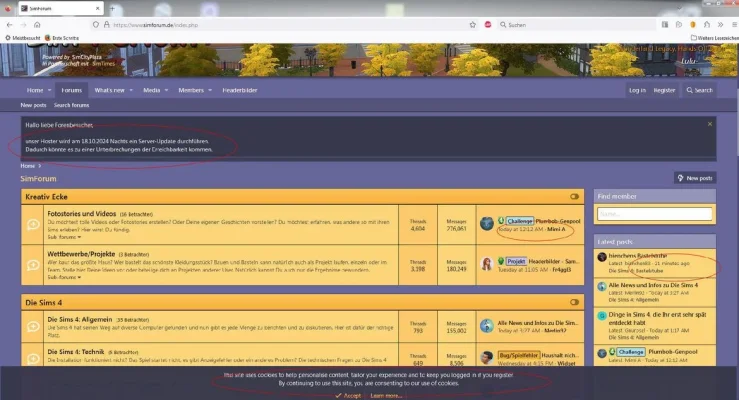The height and width of the screenshot is (400, 739).
Task: Open the avatar beside Wettbewerbe/Projekte's latest post
Action: point(487,264)
